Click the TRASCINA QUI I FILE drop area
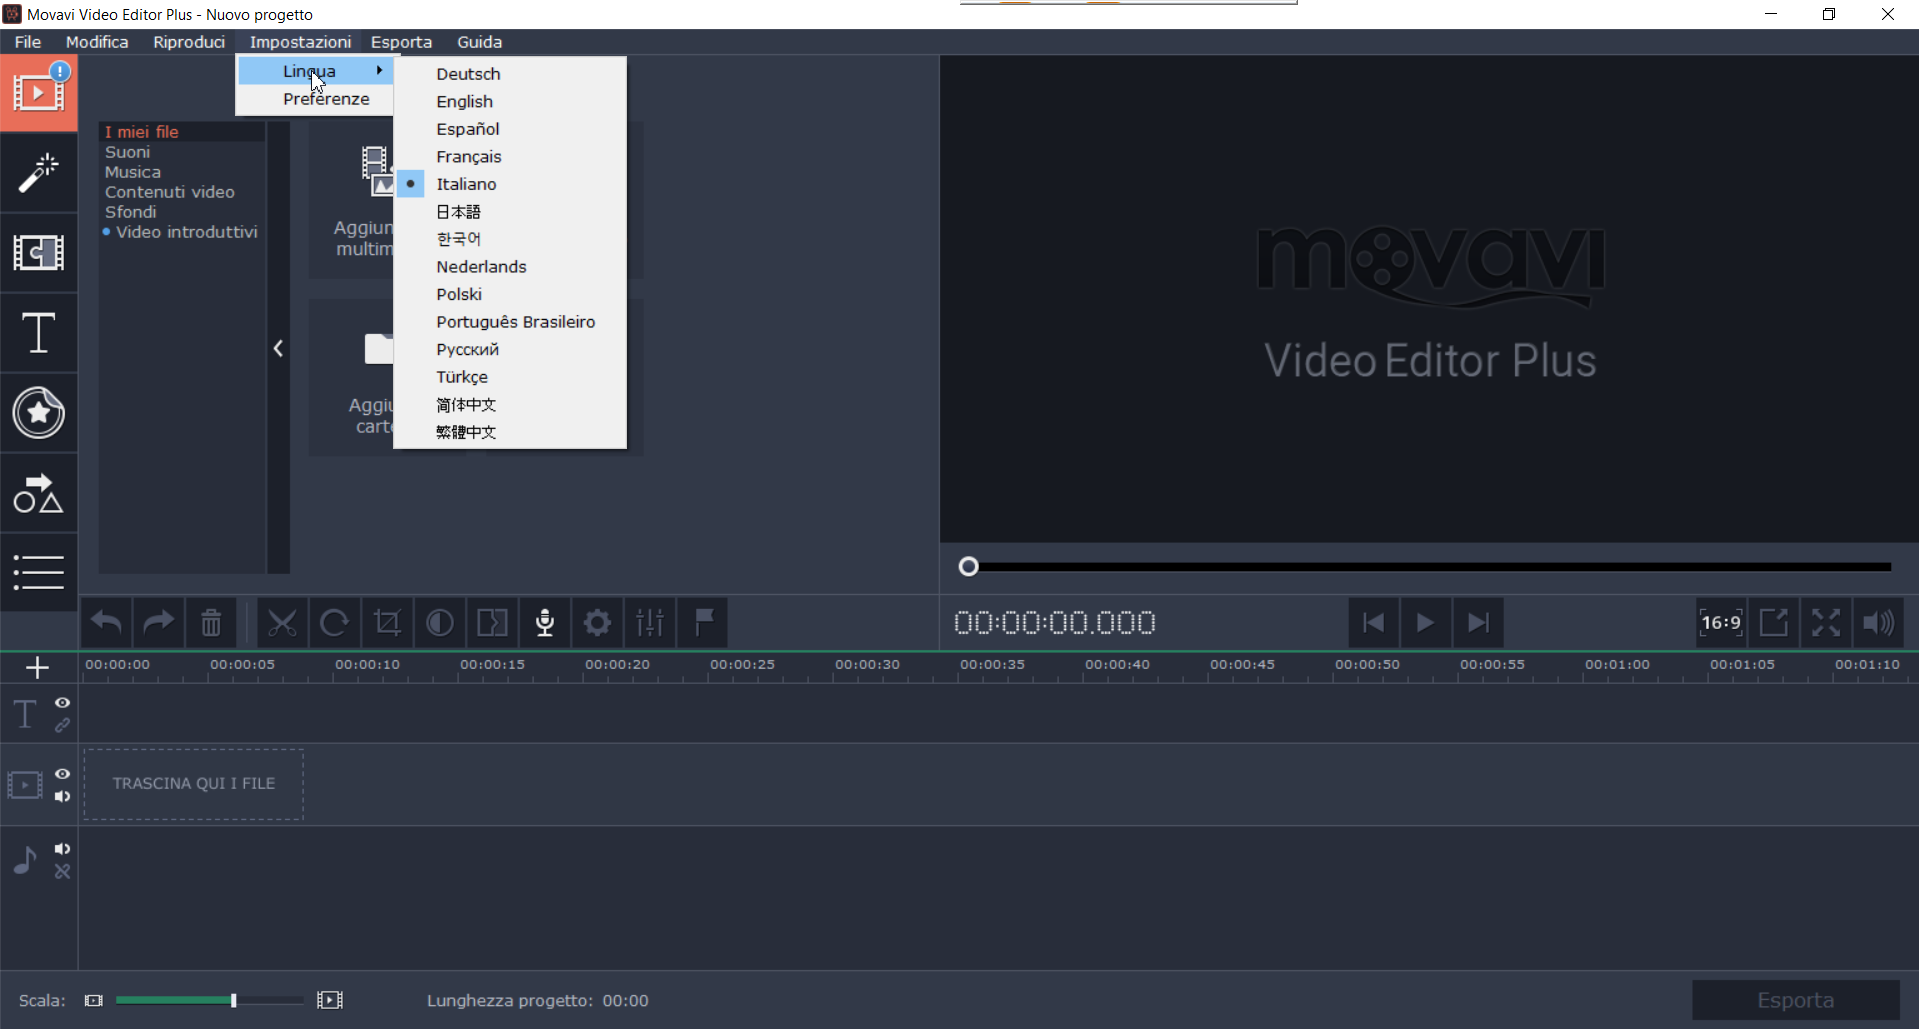 point(194,784)
